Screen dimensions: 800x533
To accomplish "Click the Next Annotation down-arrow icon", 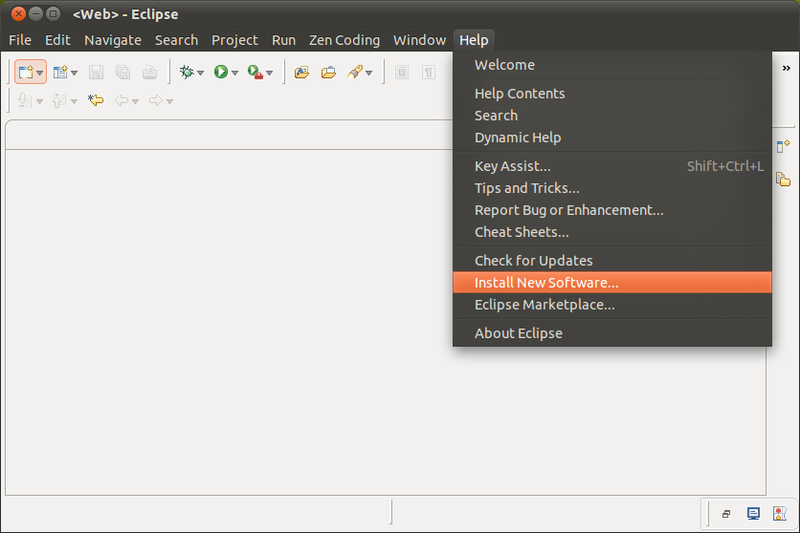I will click(x=24, y=100).
